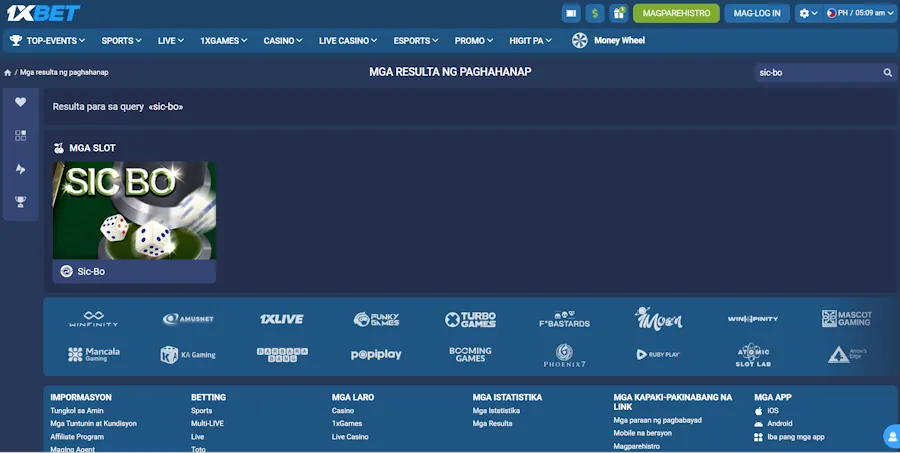Click the green dollar payments icon

click(x=595, y=13)
